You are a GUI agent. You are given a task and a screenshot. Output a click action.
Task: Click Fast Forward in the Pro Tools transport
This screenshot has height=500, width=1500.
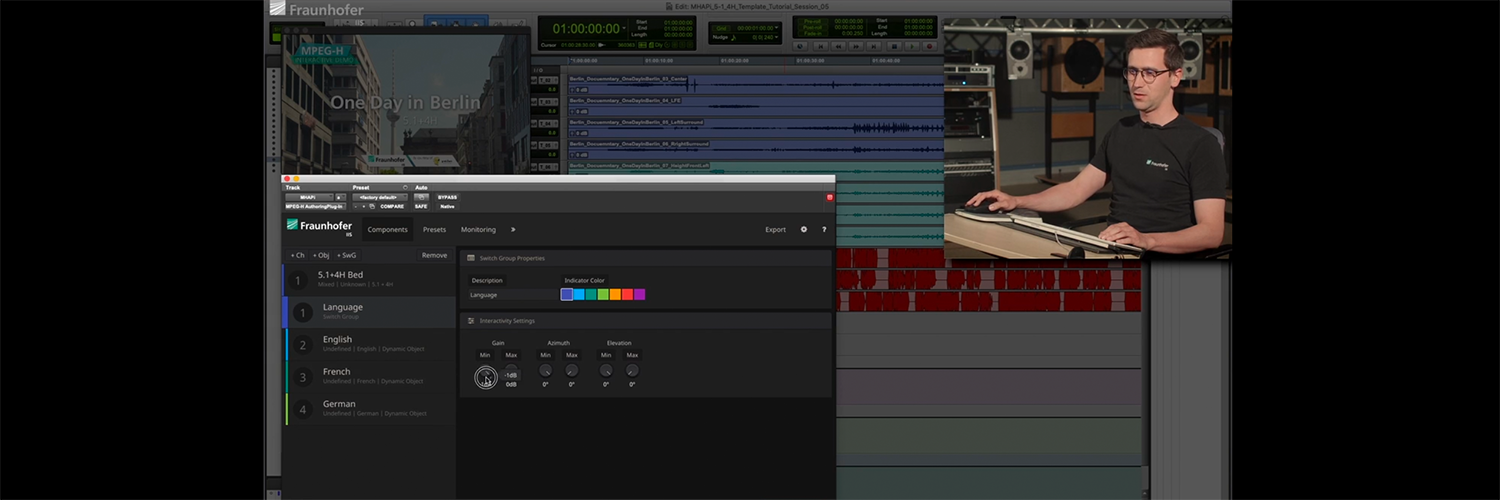click(x=856, y=46)
